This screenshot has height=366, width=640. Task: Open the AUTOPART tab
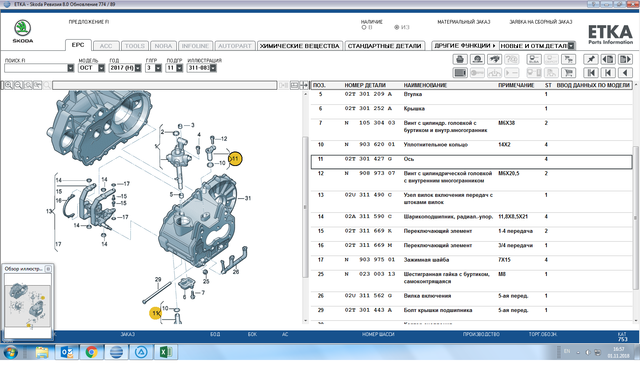235,46
